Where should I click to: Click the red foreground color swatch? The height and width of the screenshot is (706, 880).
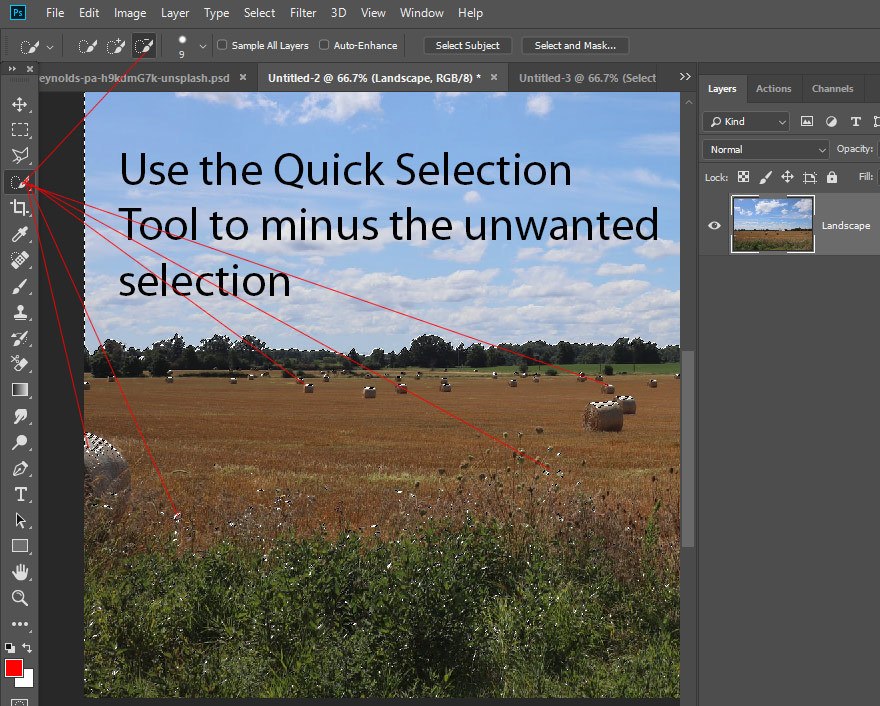point(14,668)
